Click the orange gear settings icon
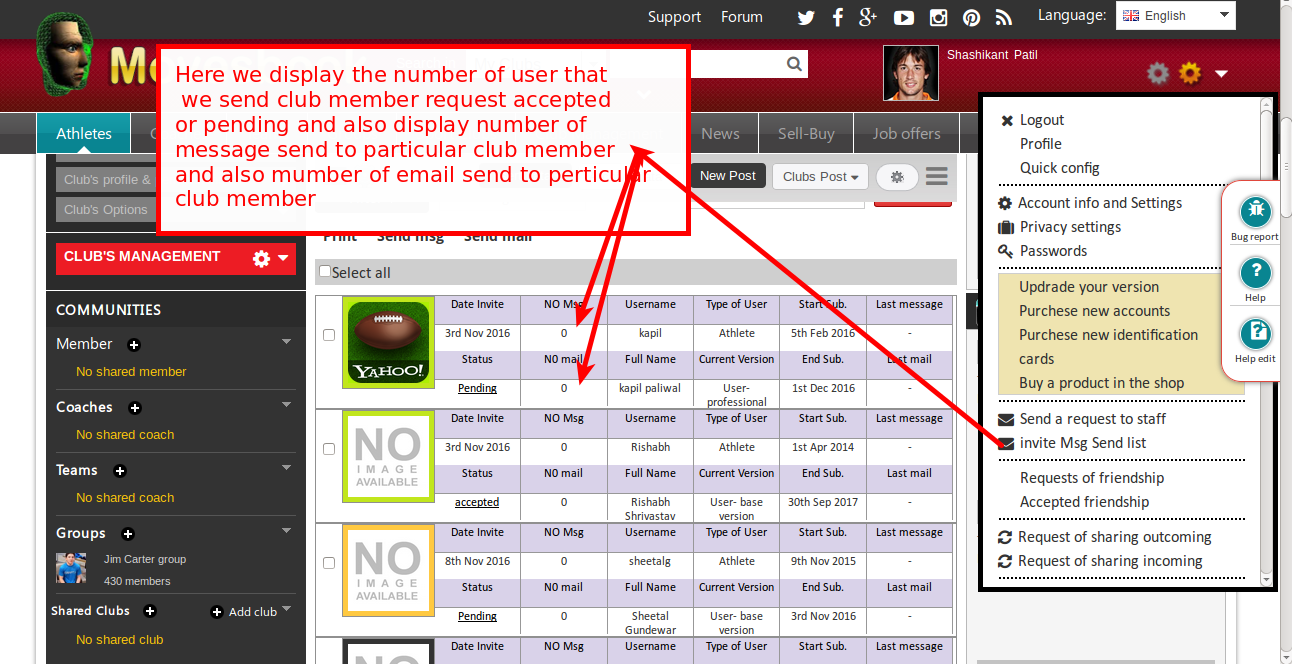The image size is (1292, 664). (x=1190, y=73)
